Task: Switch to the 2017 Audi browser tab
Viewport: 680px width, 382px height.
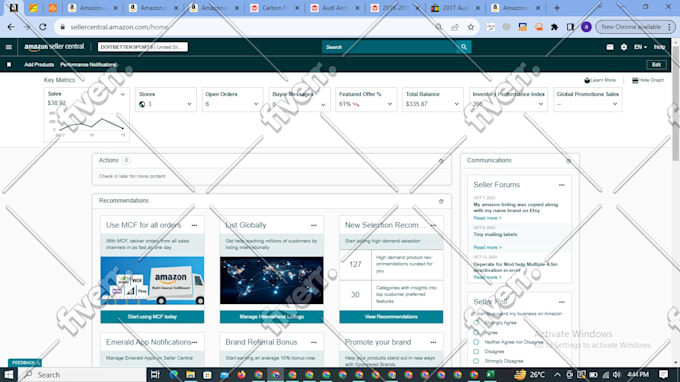Action: pos(454,8)
